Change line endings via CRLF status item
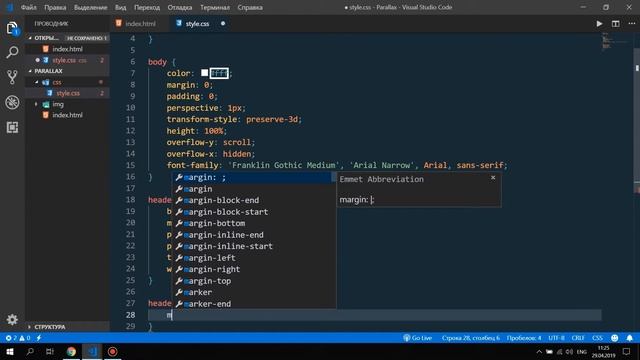The image size is (640, 360). pyautogui.click(x=578, y=338)
